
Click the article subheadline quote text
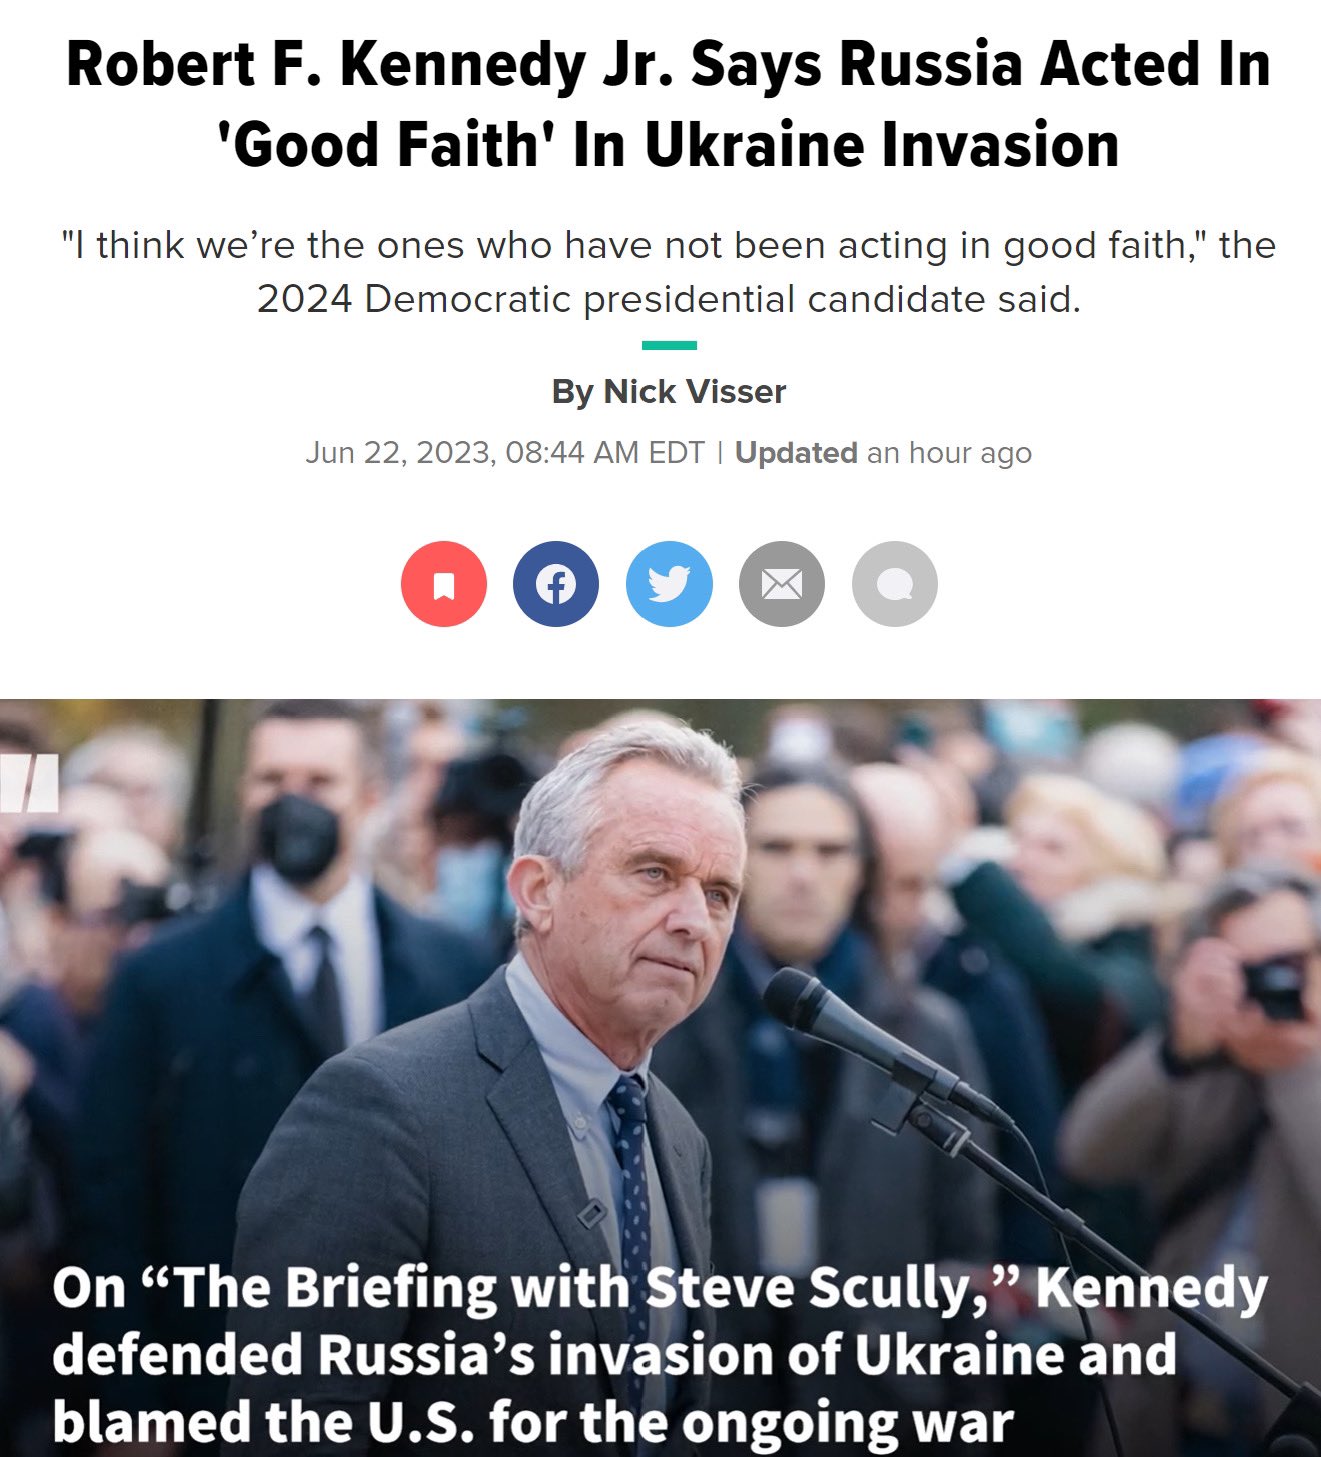(669, 272)
